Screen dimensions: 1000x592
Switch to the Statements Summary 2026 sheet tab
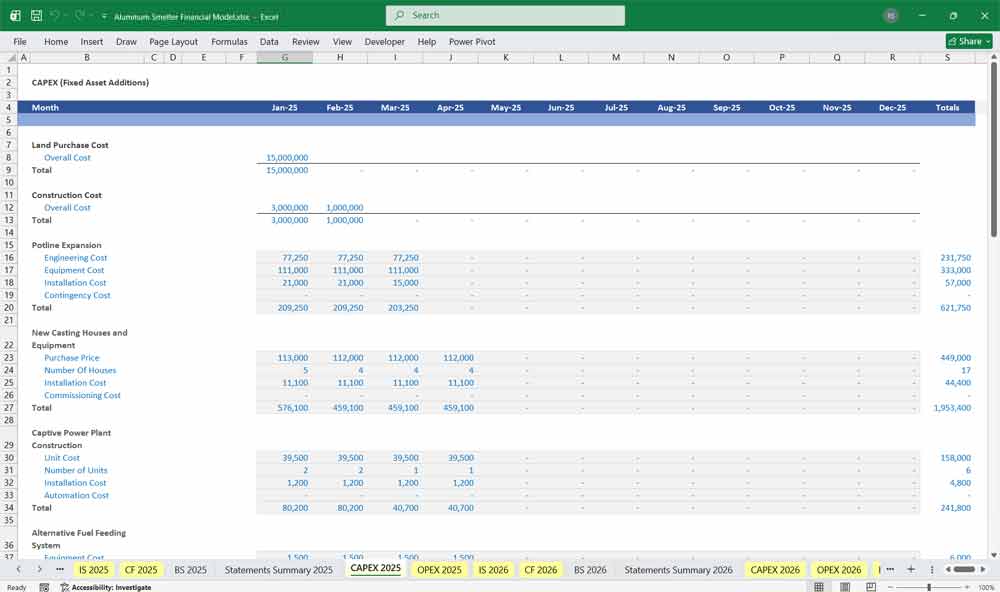click(x=679, y=569)
